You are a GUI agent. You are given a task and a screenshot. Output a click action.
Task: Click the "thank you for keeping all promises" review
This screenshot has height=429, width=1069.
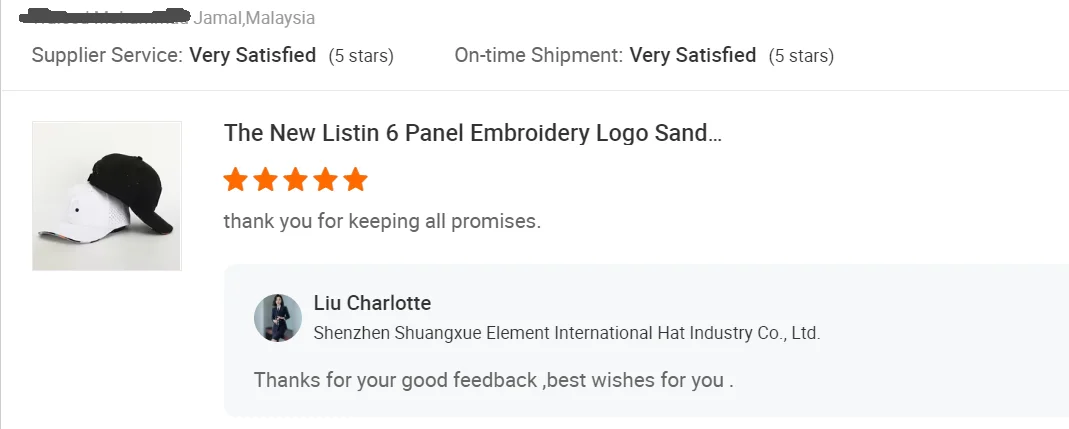tap(382, 221)
